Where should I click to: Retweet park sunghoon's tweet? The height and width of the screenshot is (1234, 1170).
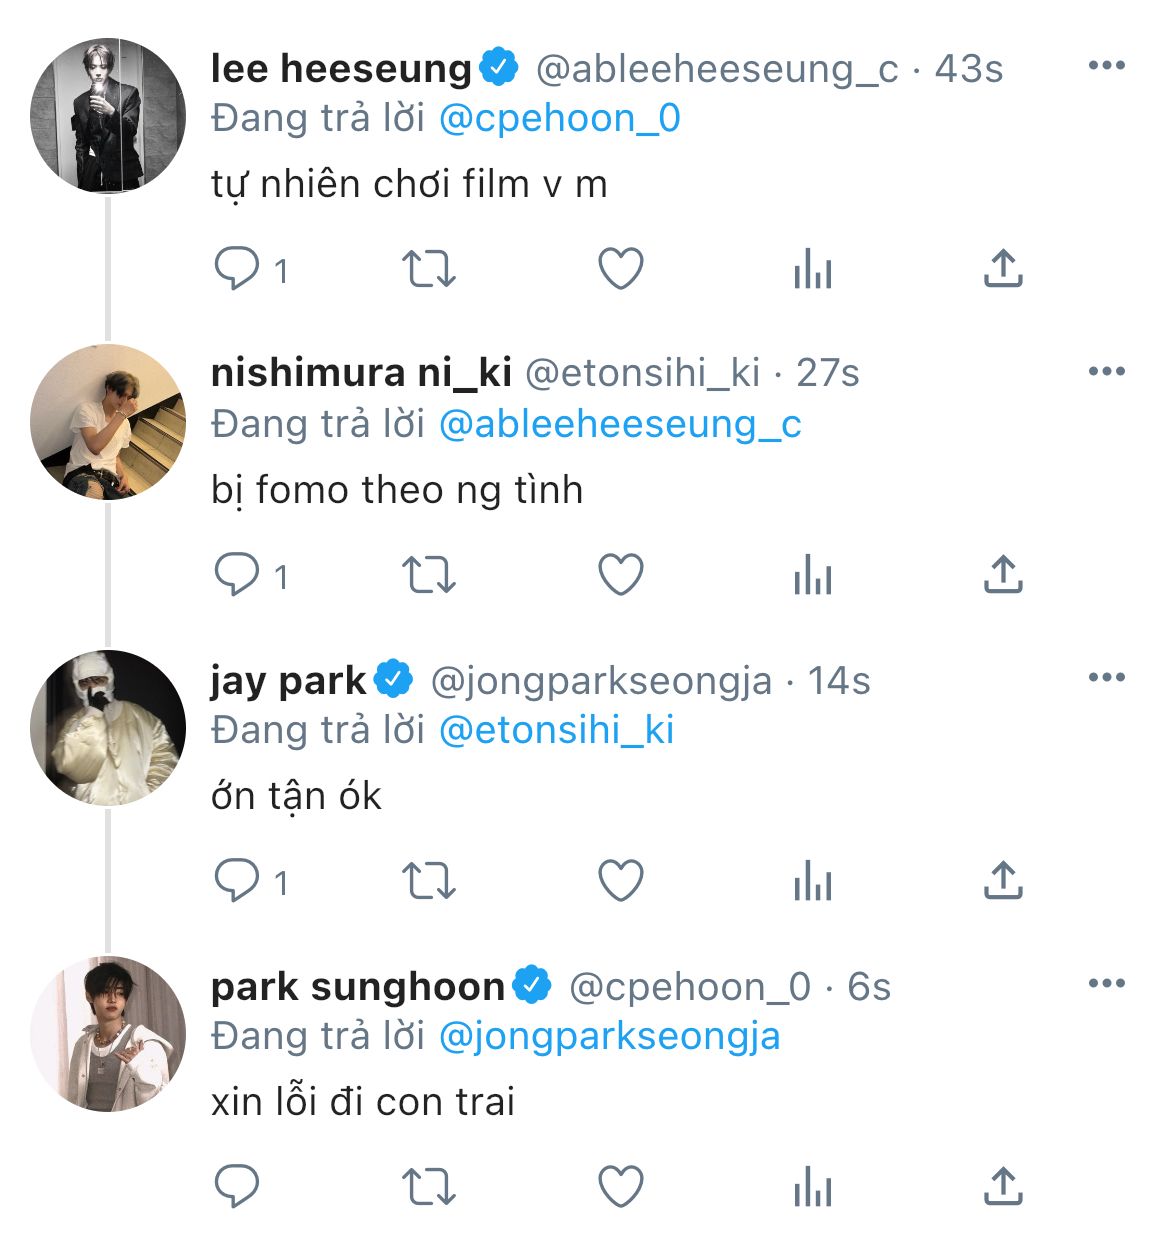pos(428,1187)
